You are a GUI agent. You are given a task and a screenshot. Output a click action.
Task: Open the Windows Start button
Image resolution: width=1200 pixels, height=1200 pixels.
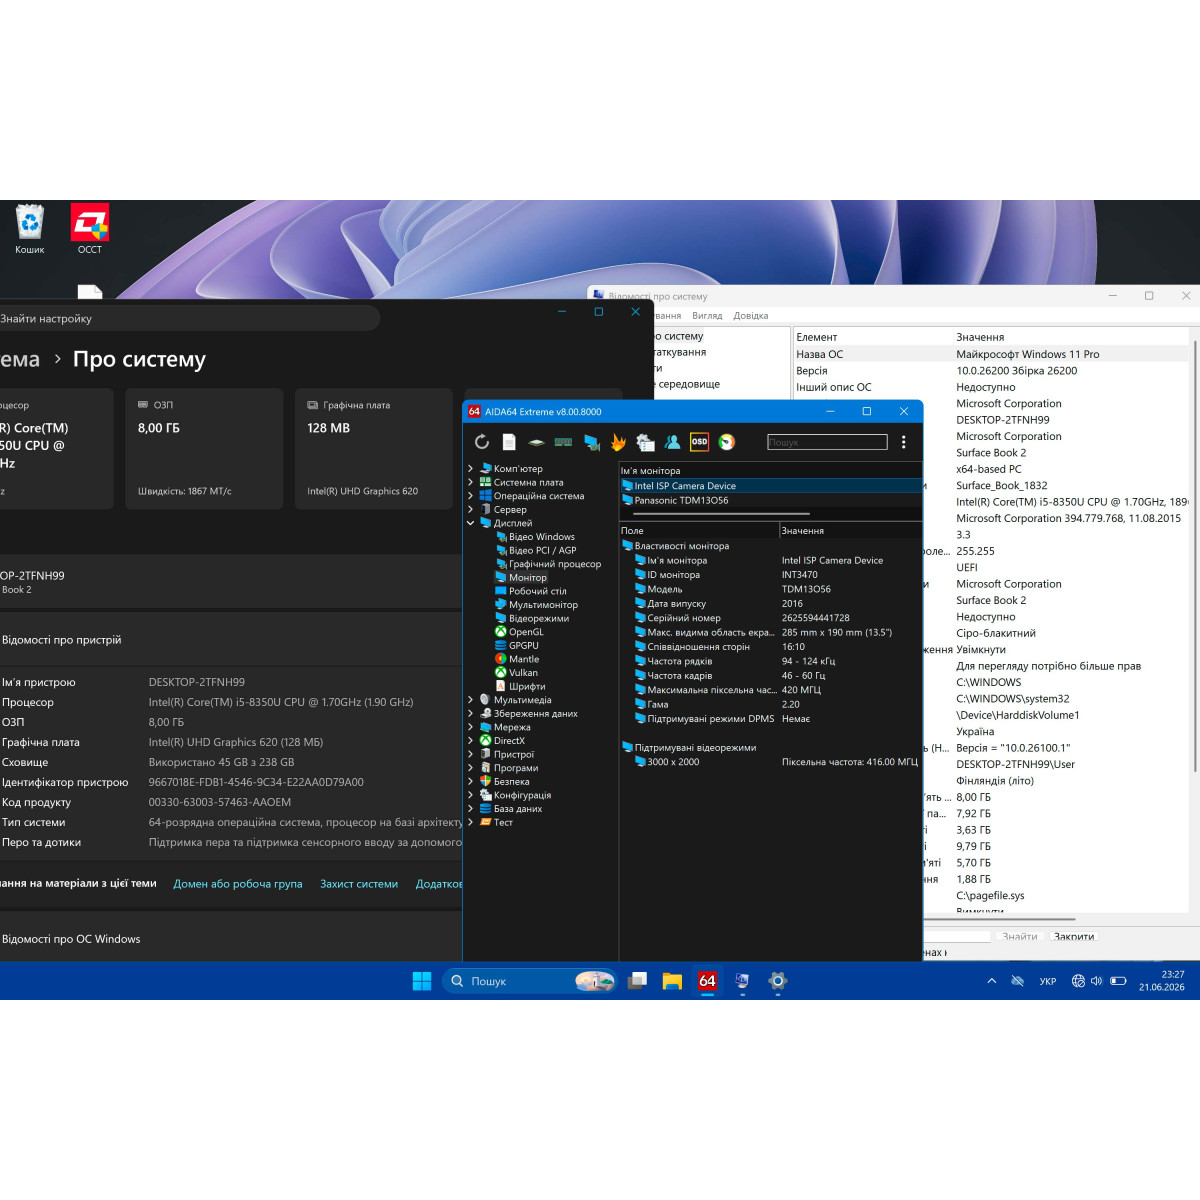(422, 981)
